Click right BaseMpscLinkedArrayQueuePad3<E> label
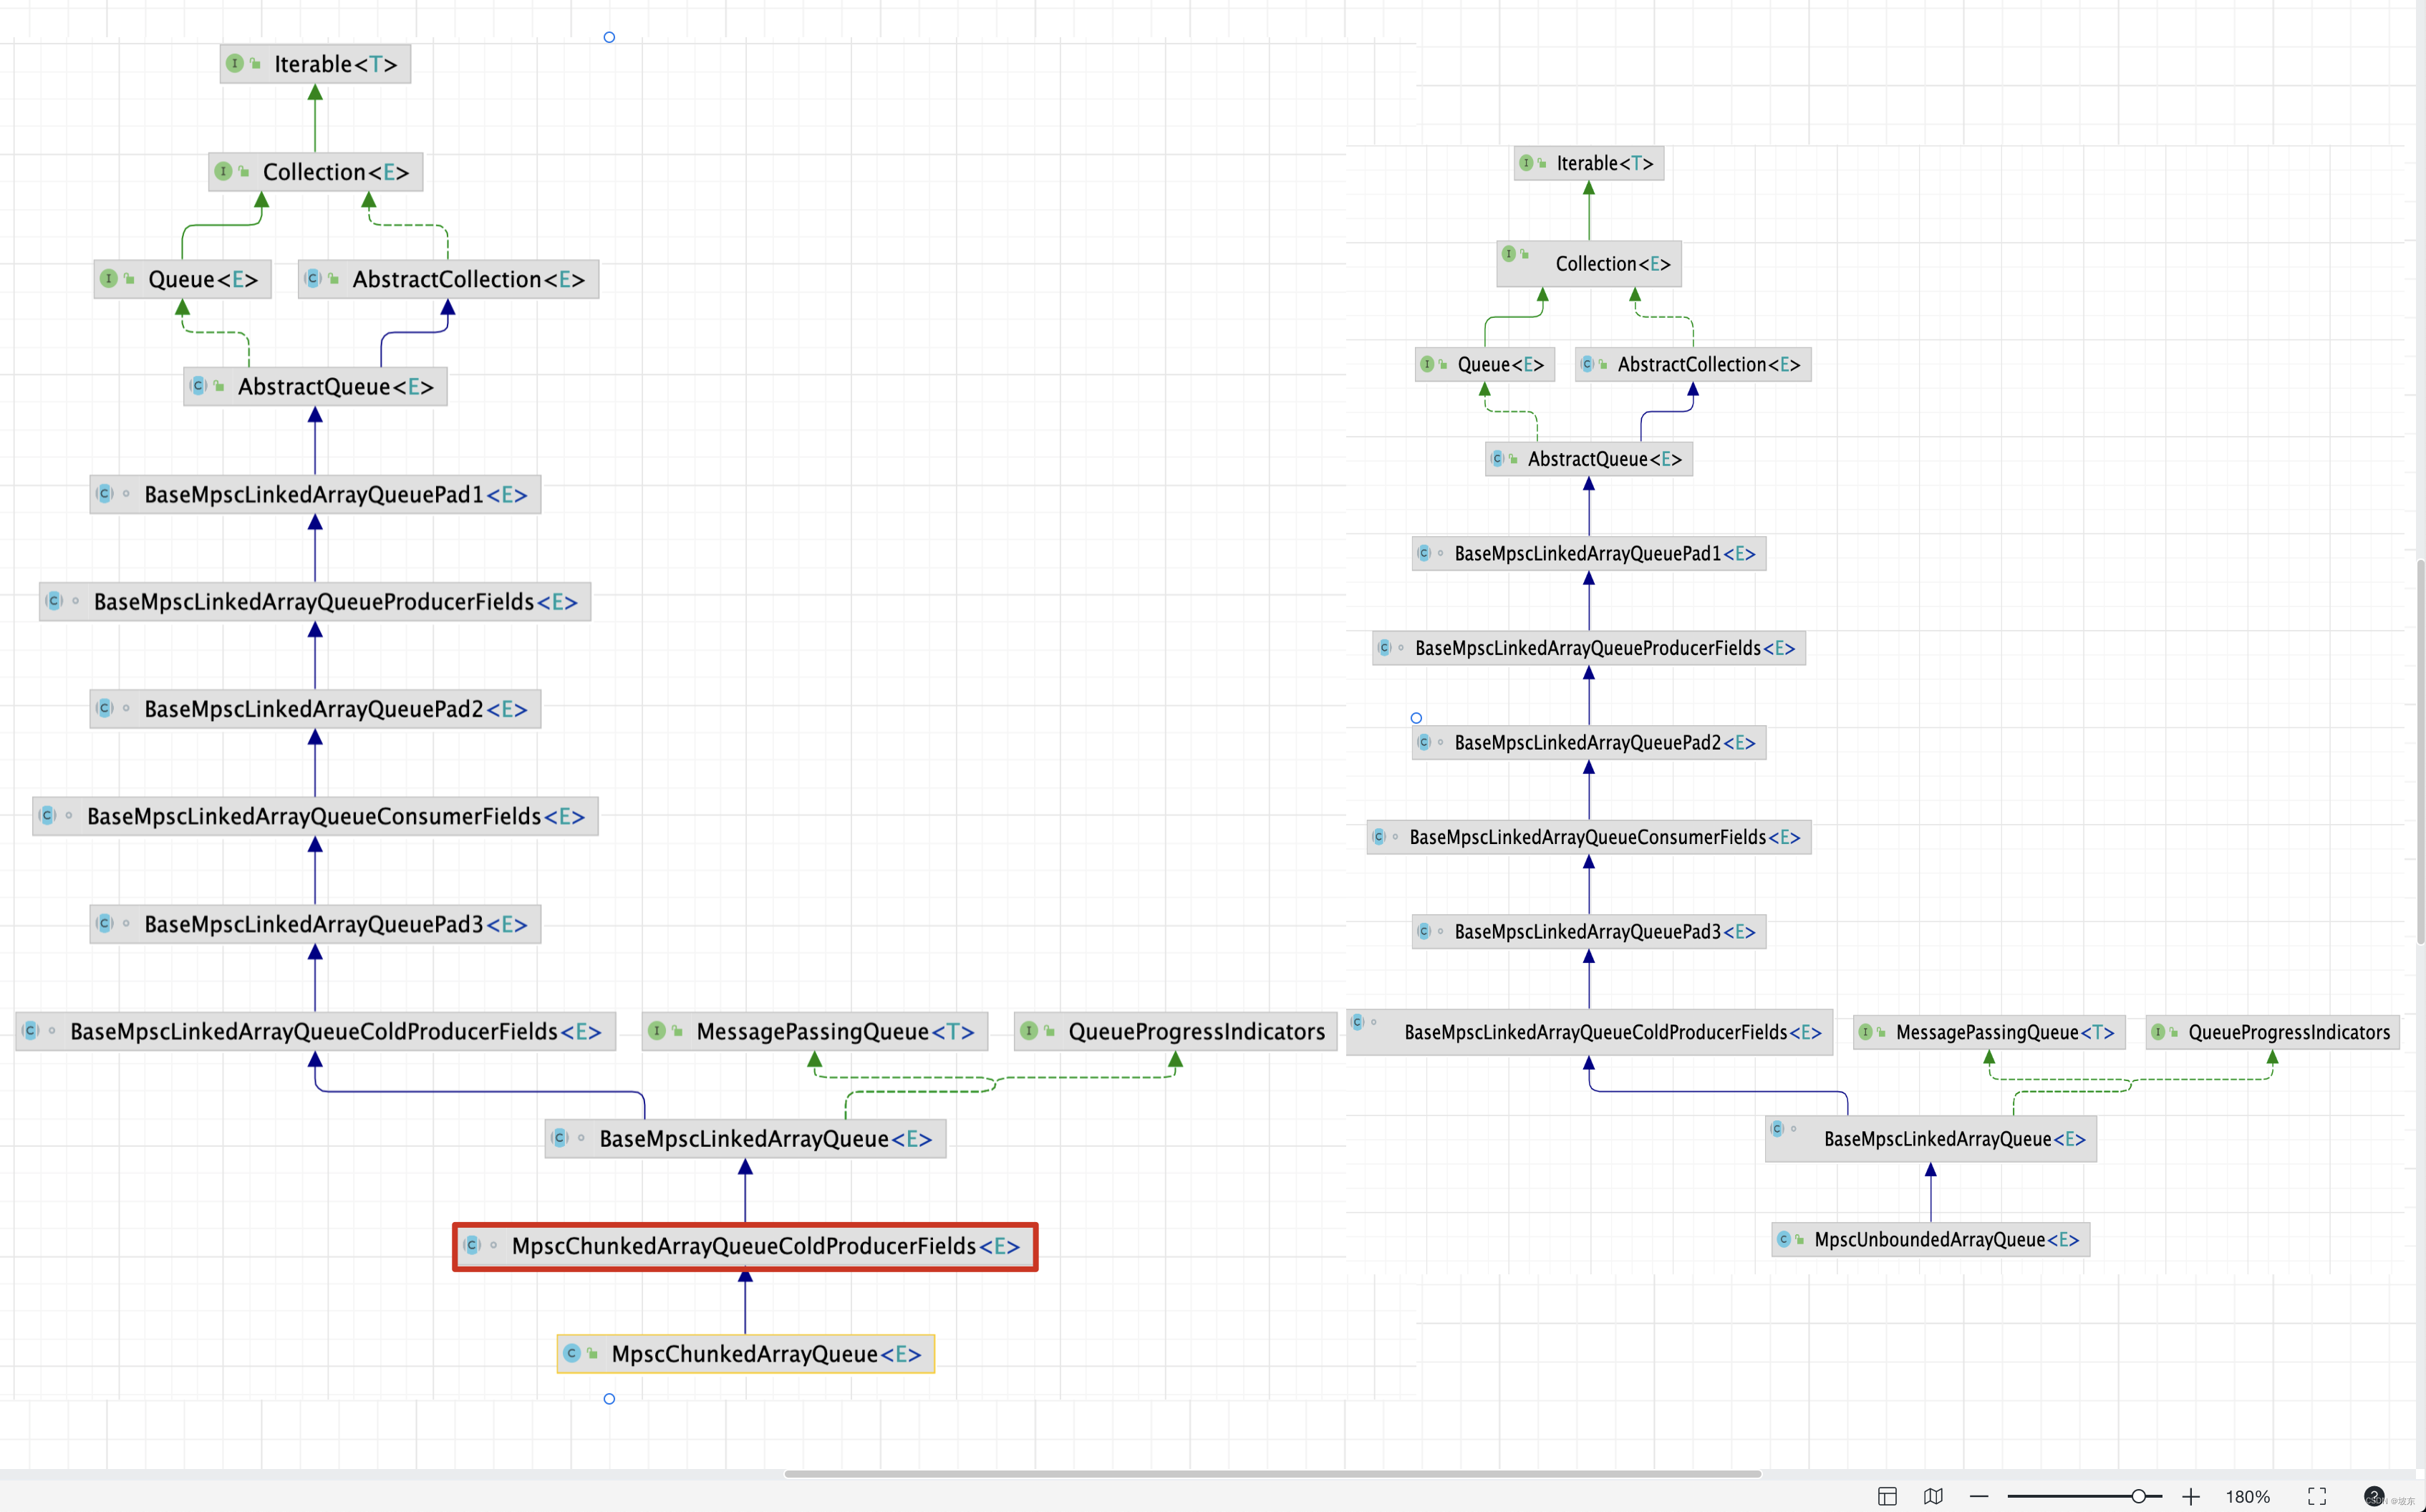The image size is (2426, 1512). pyautogui.click(x=1604, y=931)
